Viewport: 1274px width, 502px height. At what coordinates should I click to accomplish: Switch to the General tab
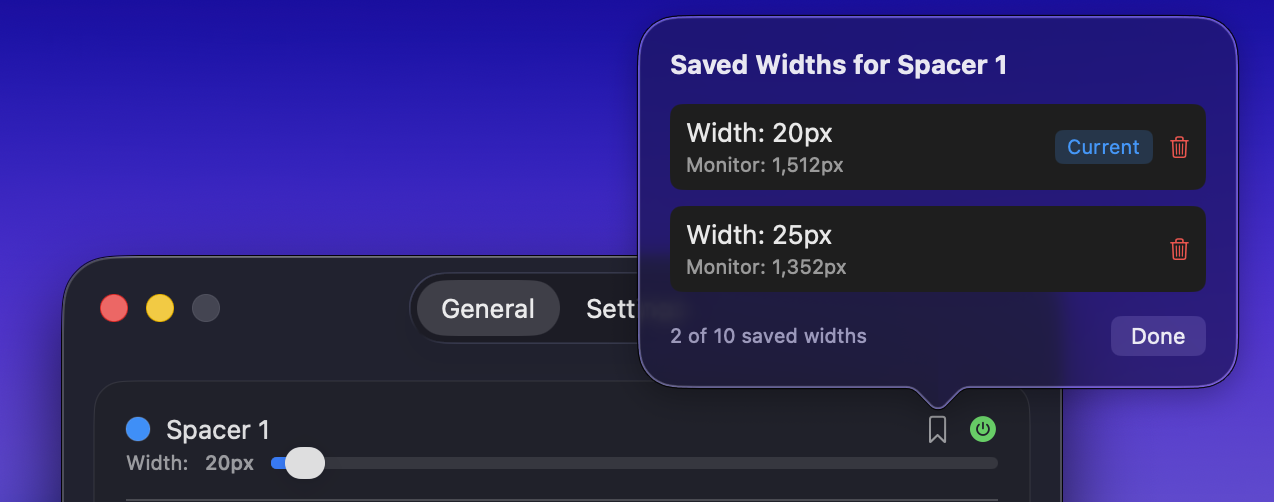488,309
